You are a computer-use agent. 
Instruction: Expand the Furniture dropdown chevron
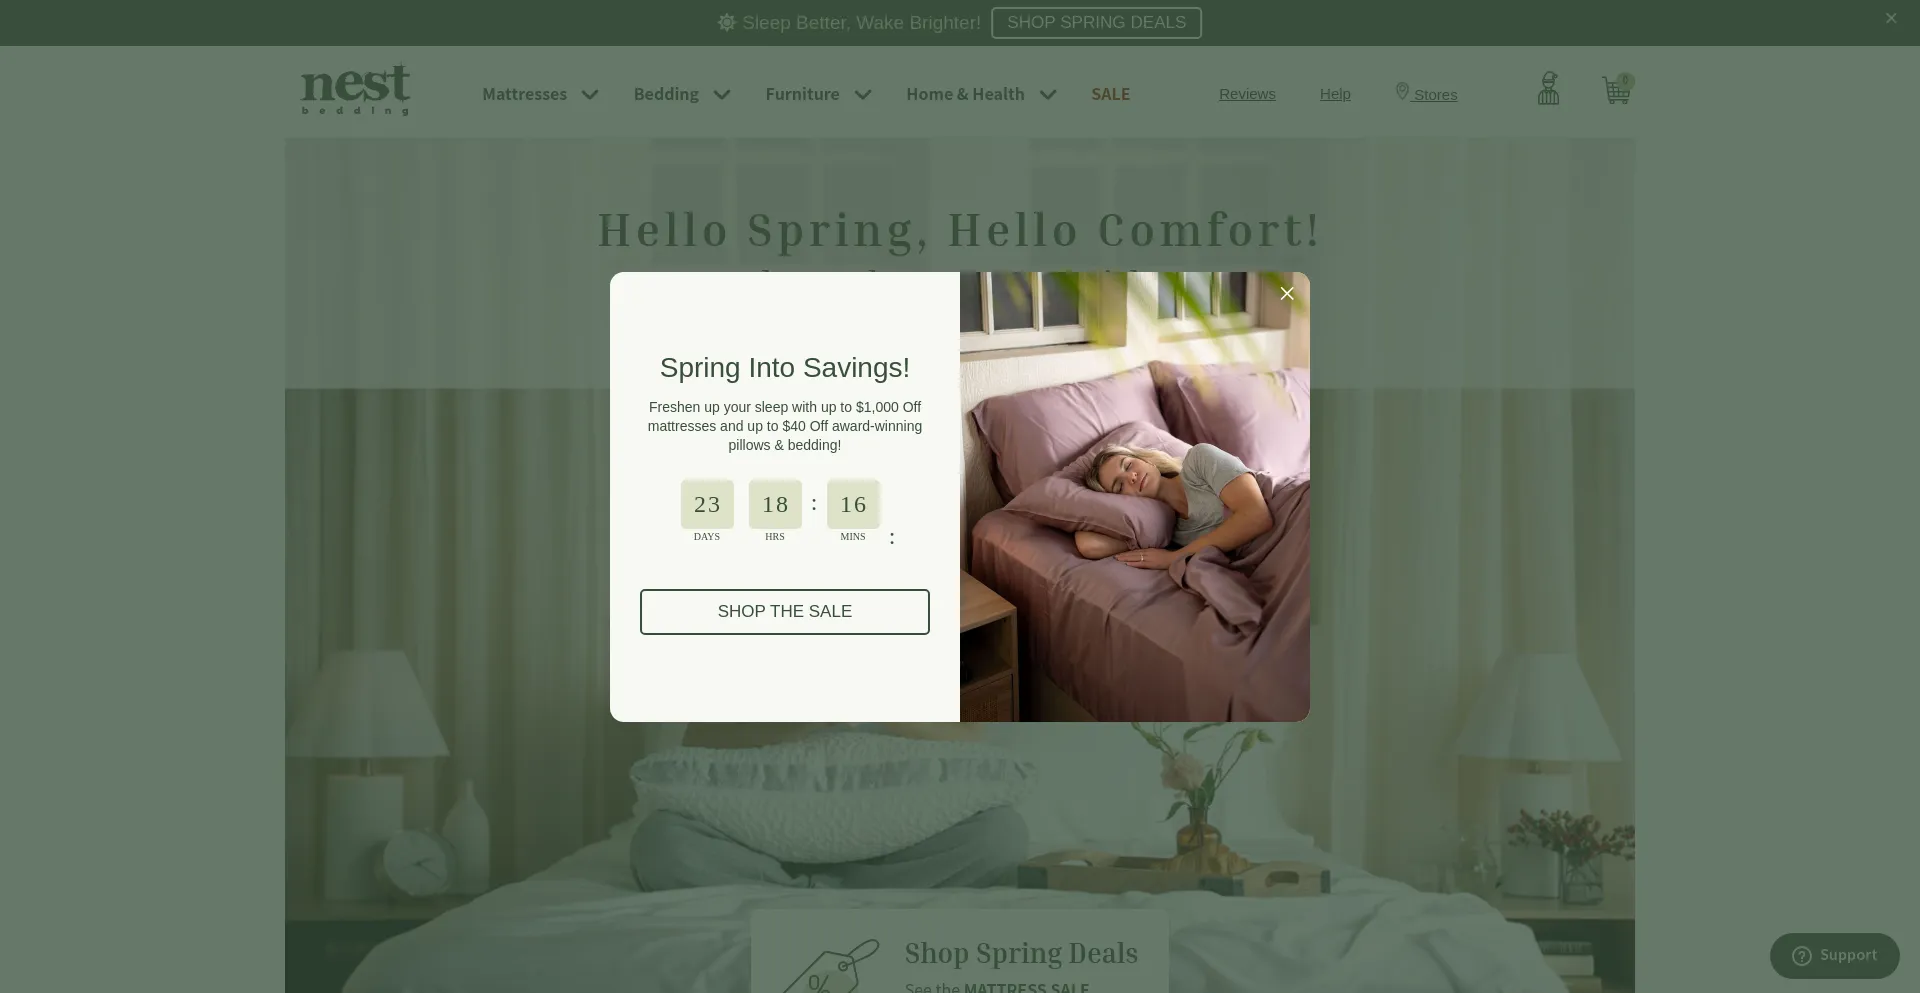coord(863,95)
